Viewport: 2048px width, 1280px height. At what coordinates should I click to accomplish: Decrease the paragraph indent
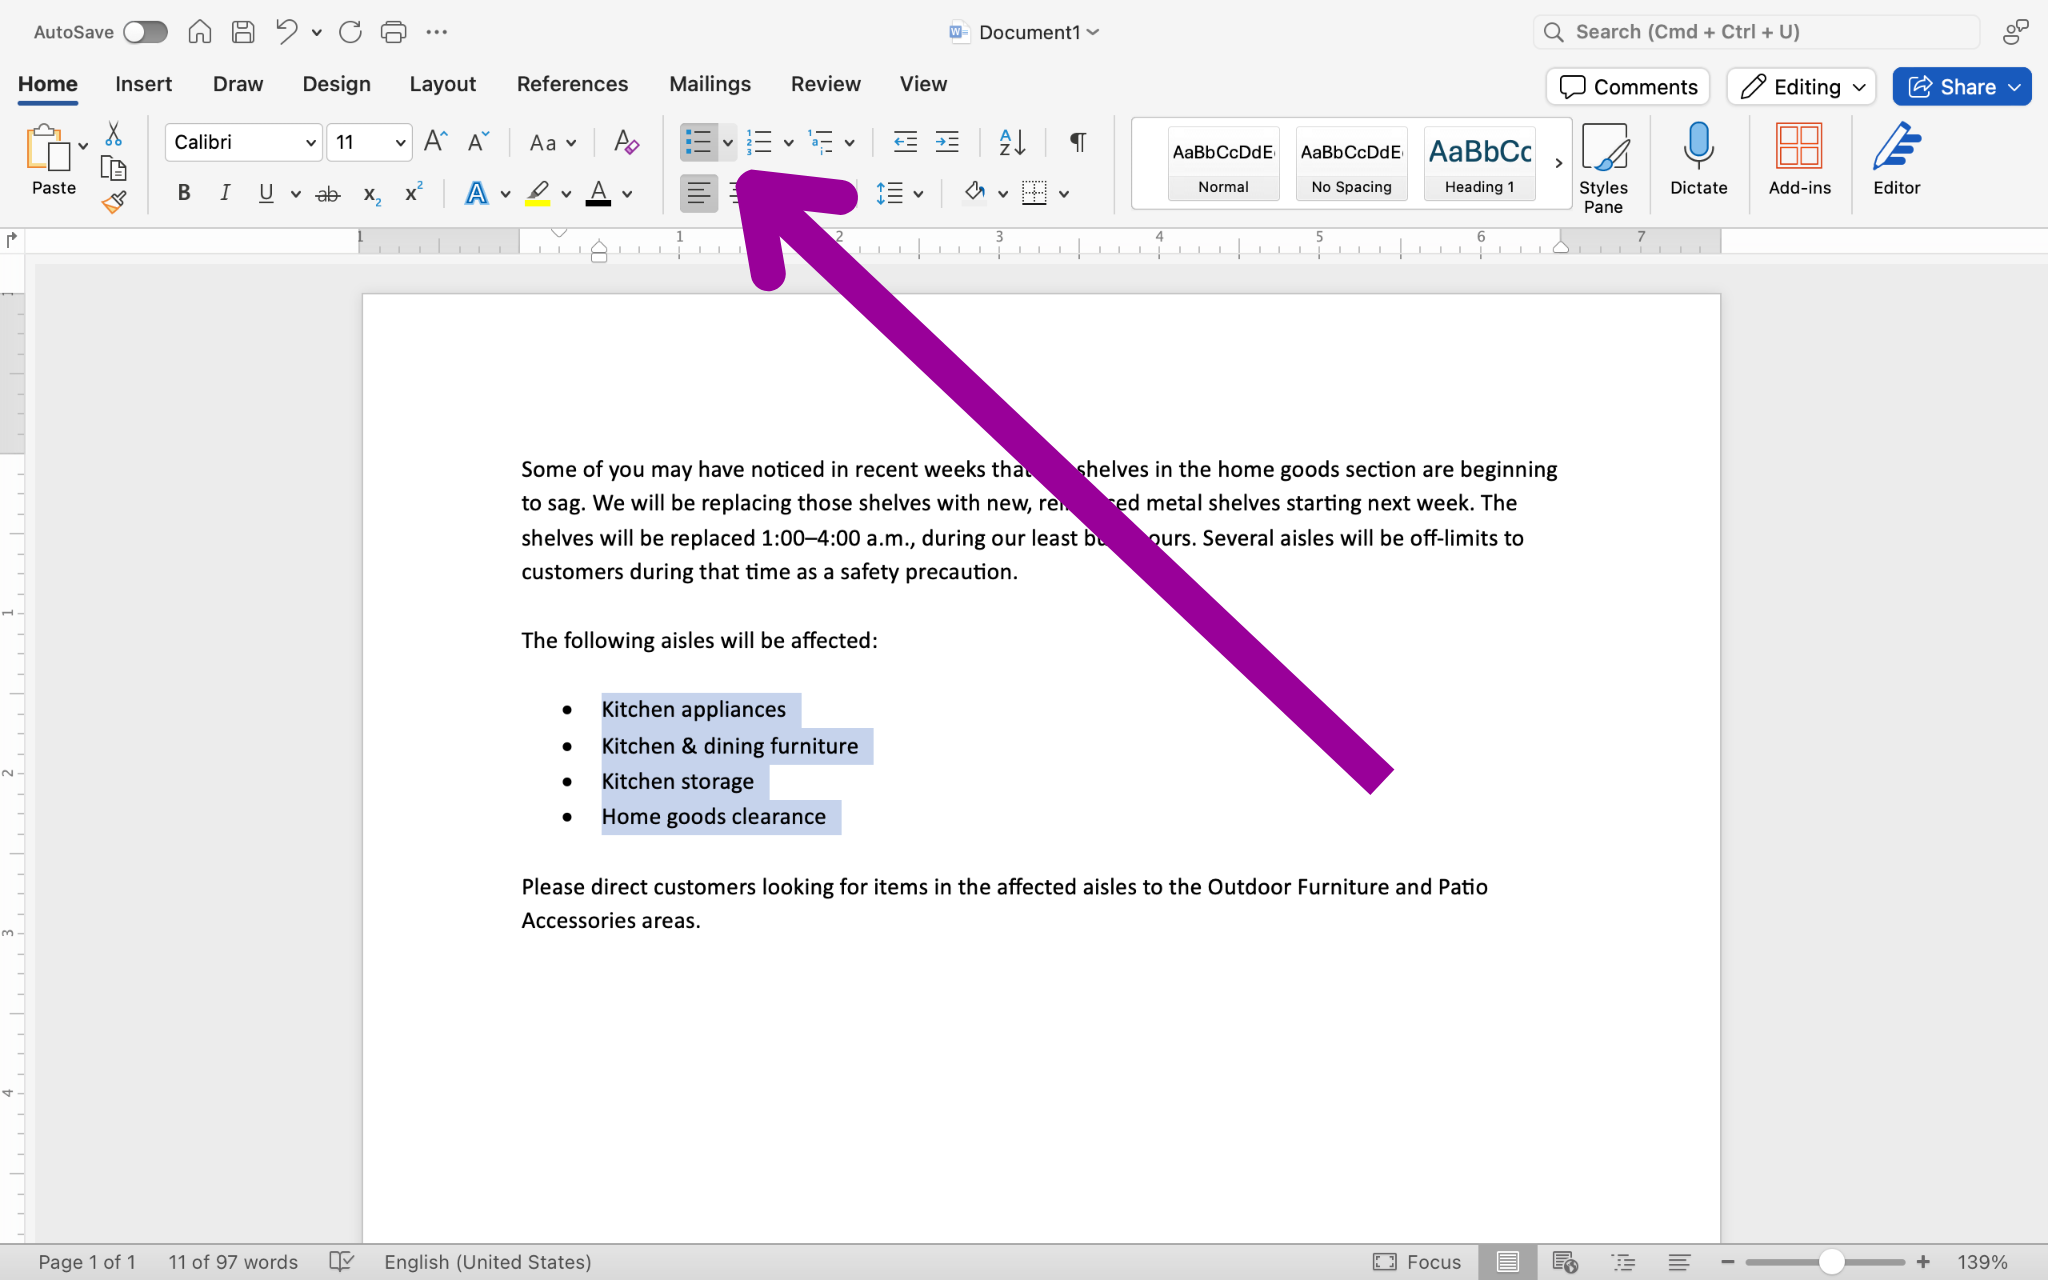[905, 142]
